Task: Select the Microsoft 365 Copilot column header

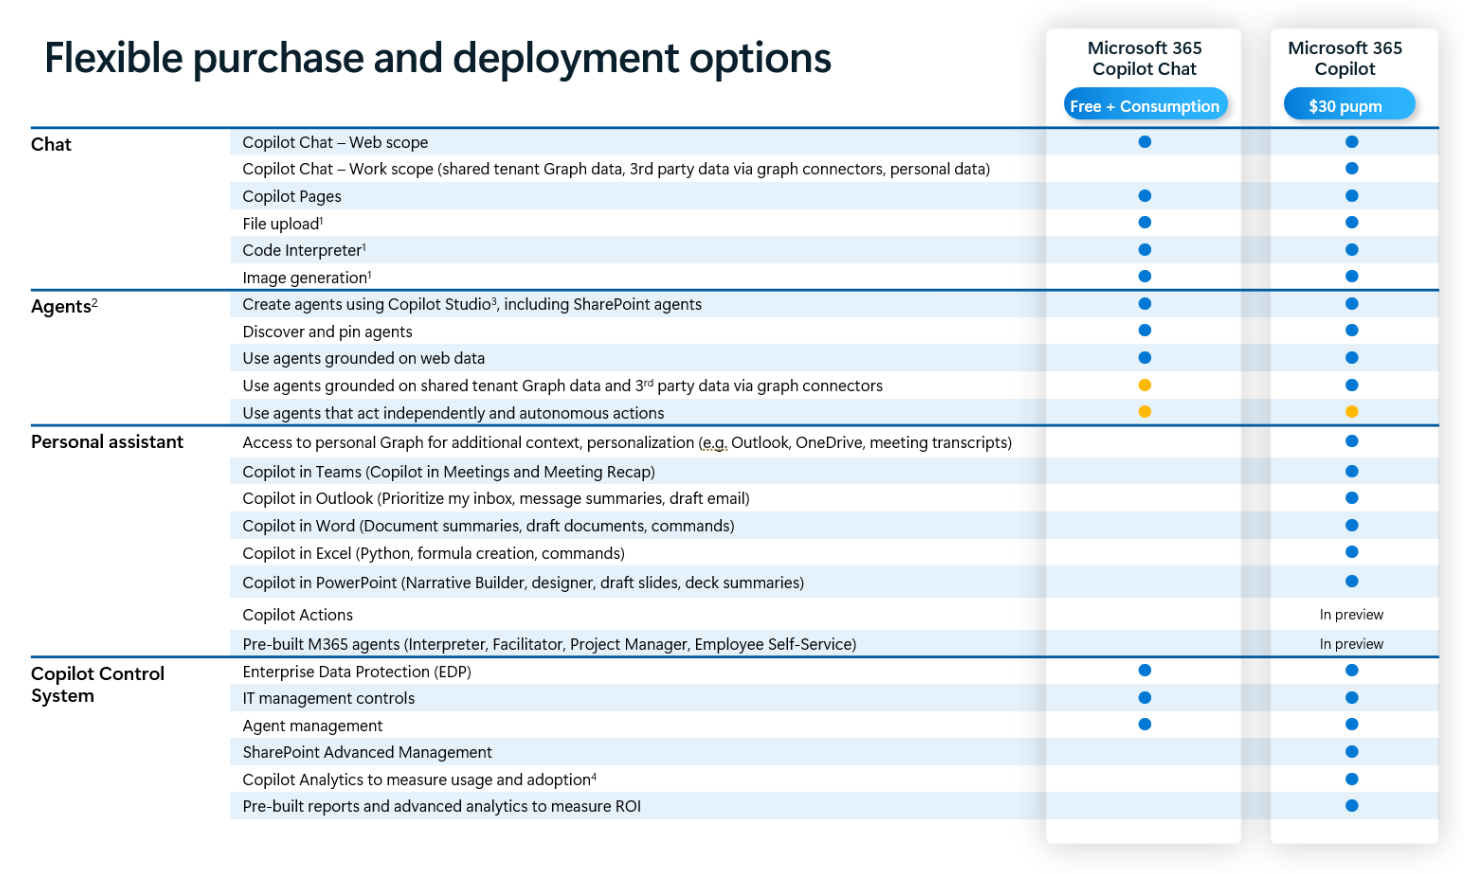Action: (x=1346, y=58)
